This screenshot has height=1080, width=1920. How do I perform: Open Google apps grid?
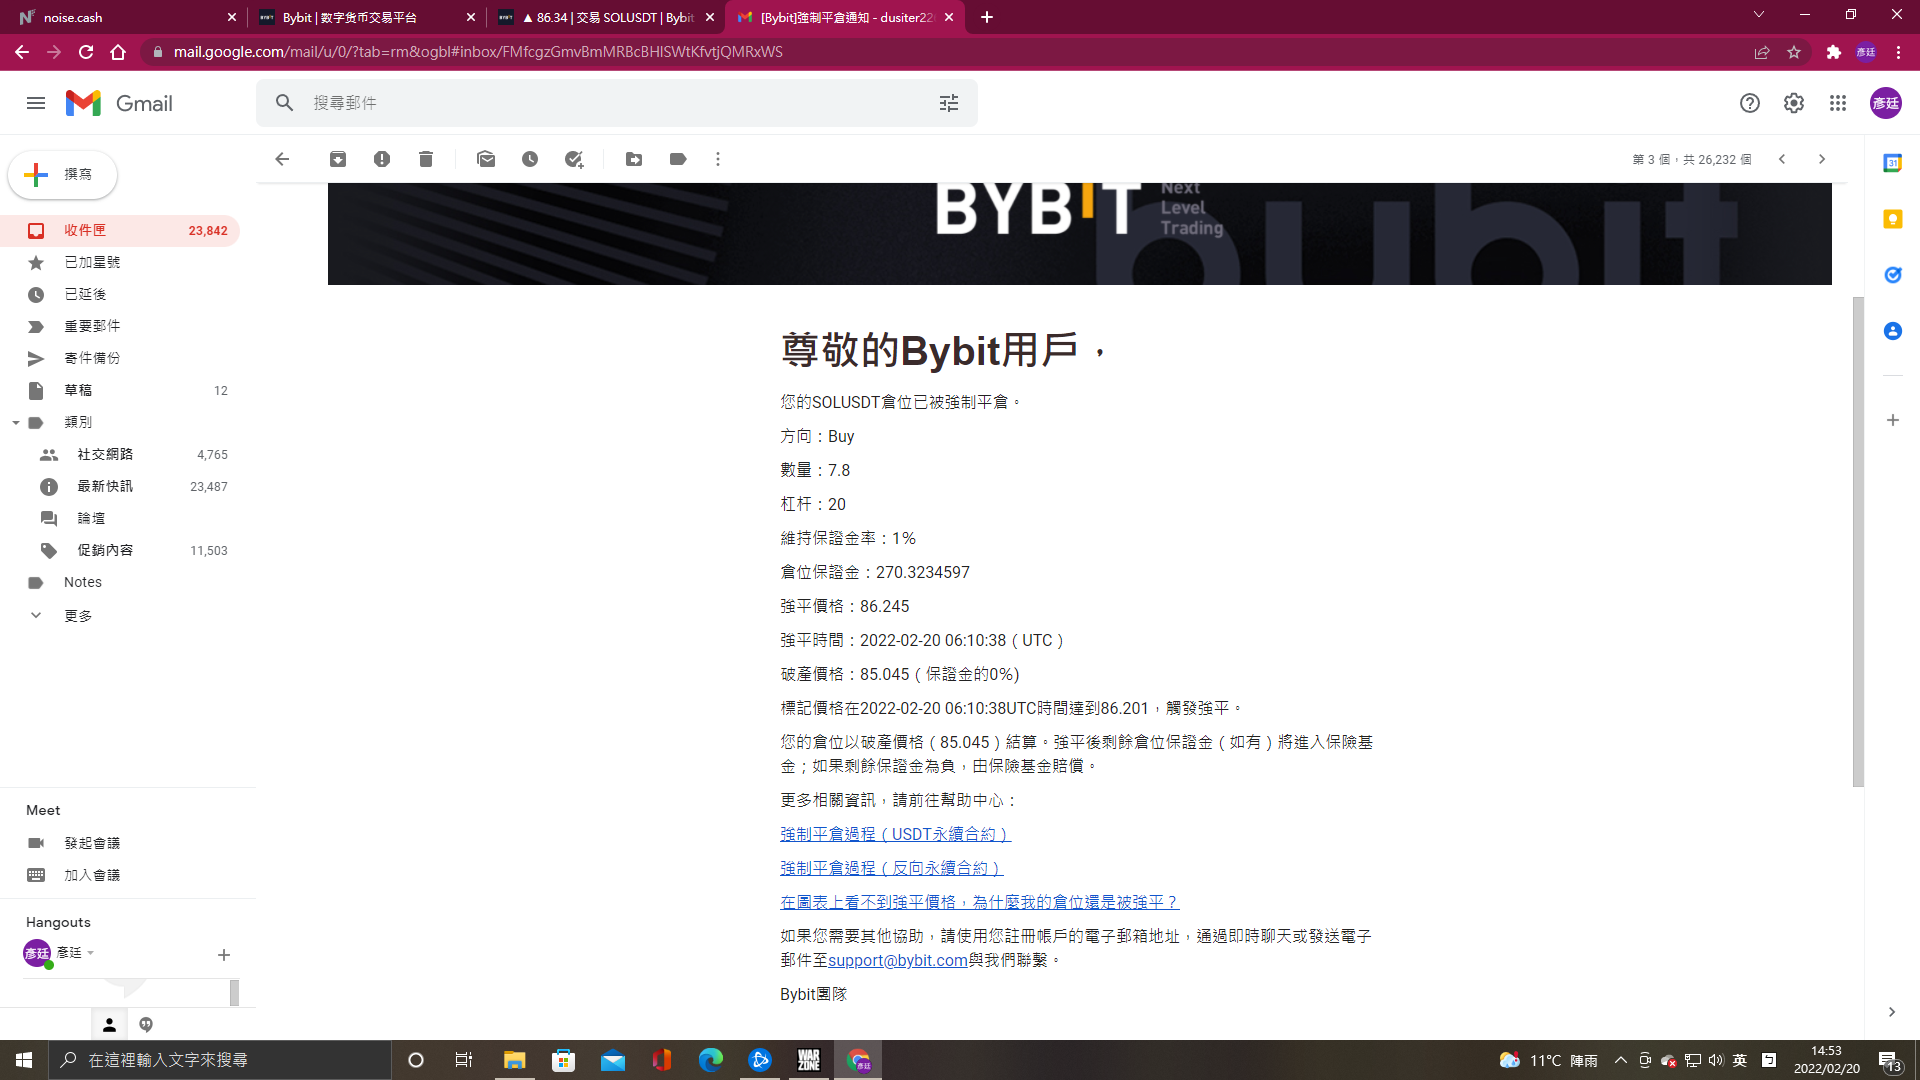(x=1838, y=103)
